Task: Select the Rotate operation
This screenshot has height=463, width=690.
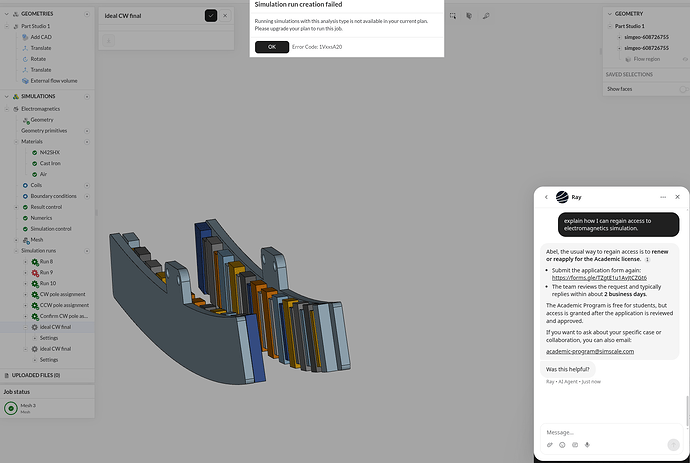Action: [38, 59]
